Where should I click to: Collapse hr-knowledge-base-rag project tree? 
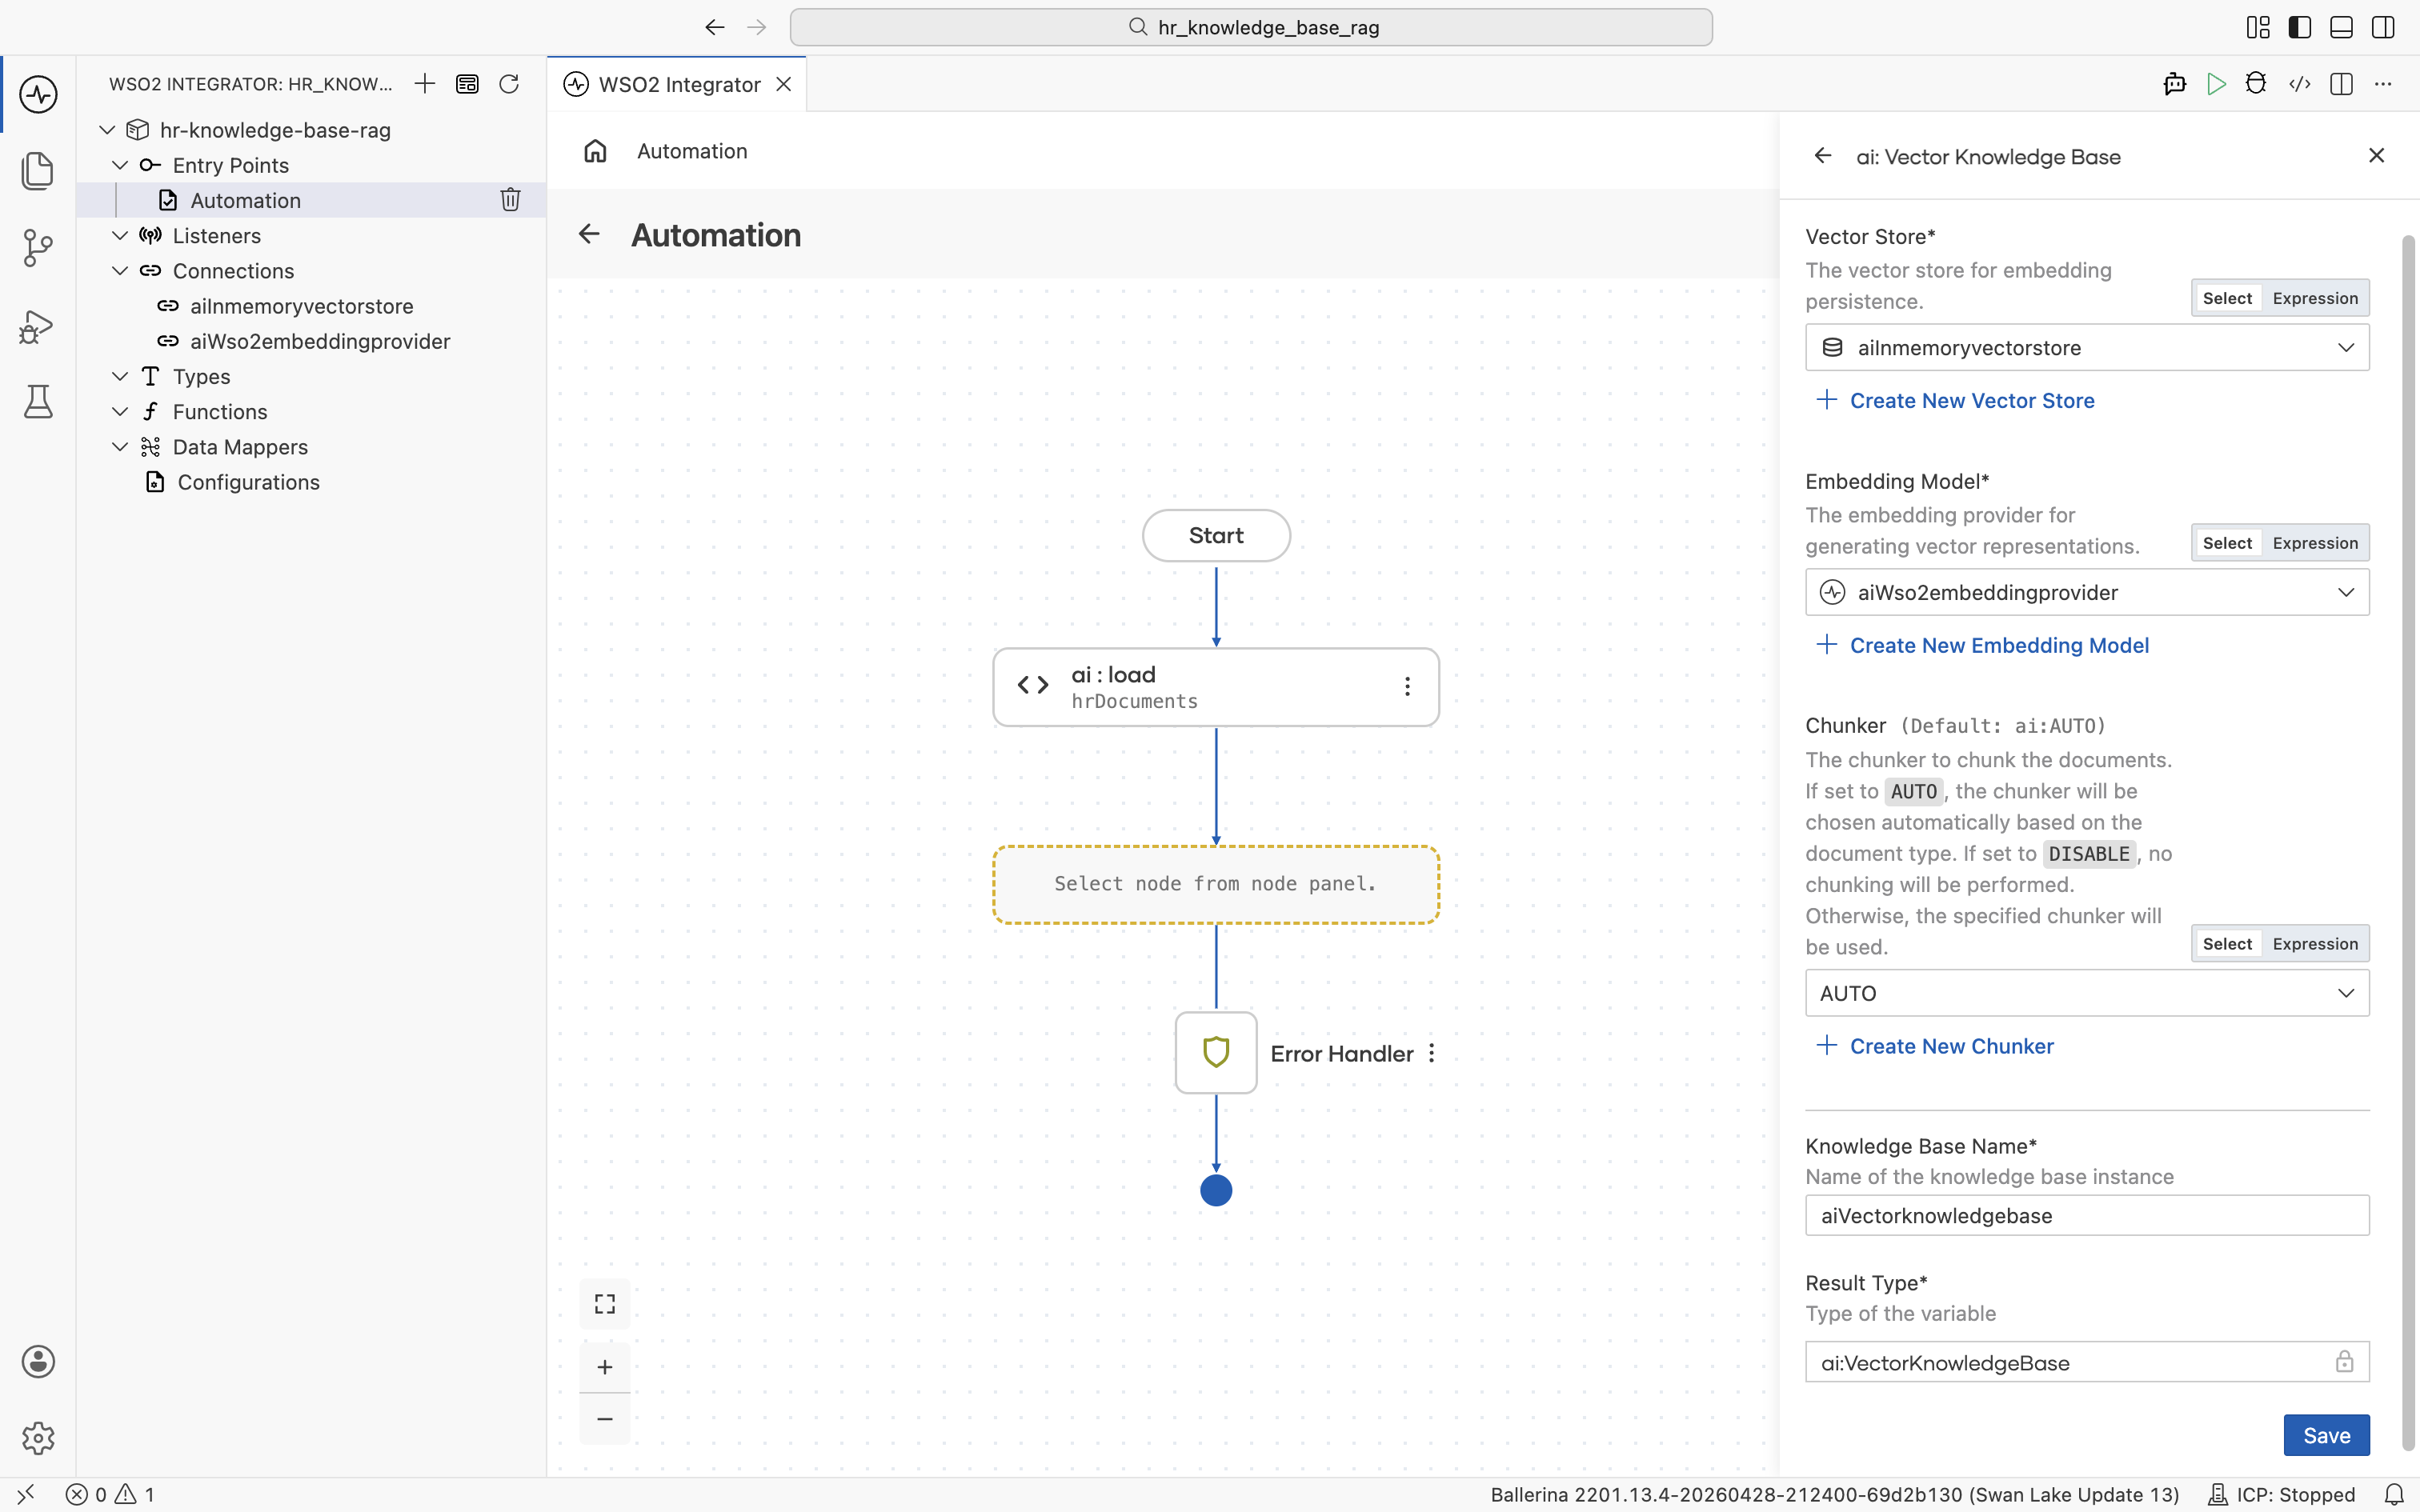(107, 130)
